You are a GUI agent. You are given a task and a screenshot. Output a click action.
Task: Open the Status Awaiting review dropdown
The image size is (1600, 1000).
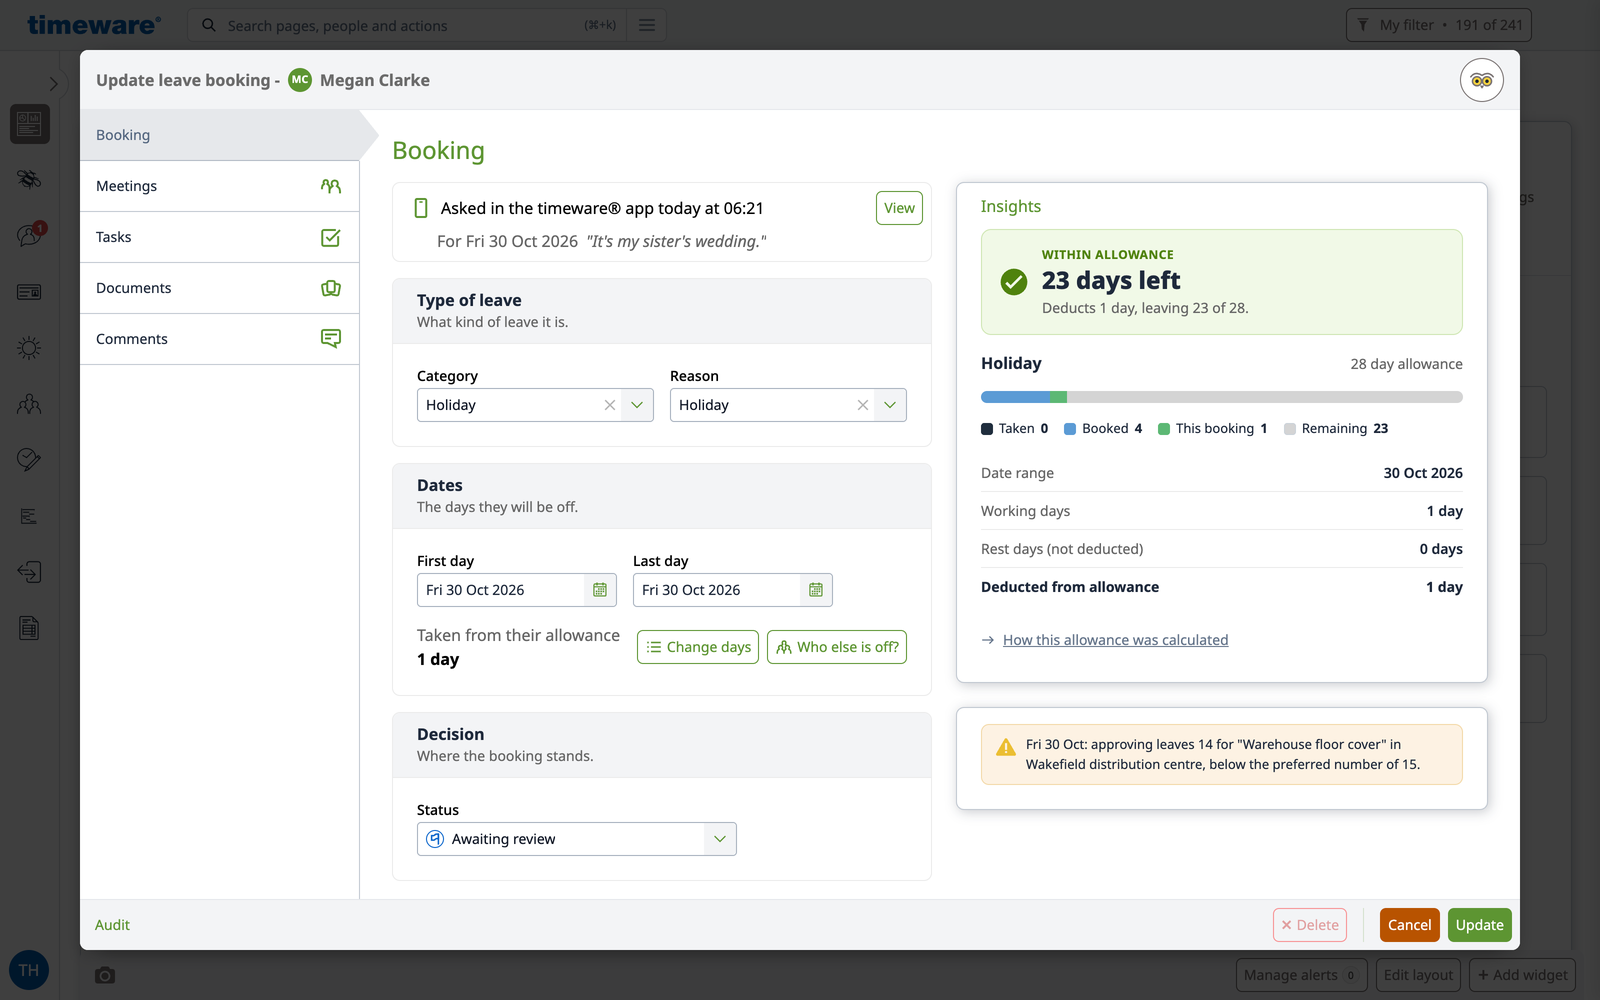click(577, 839)
